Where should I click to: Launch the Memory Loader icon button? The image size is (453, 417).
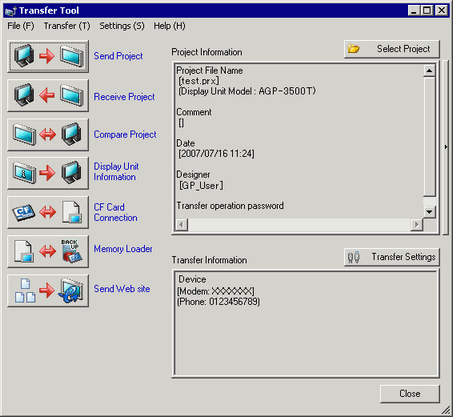tap(48, 251)
